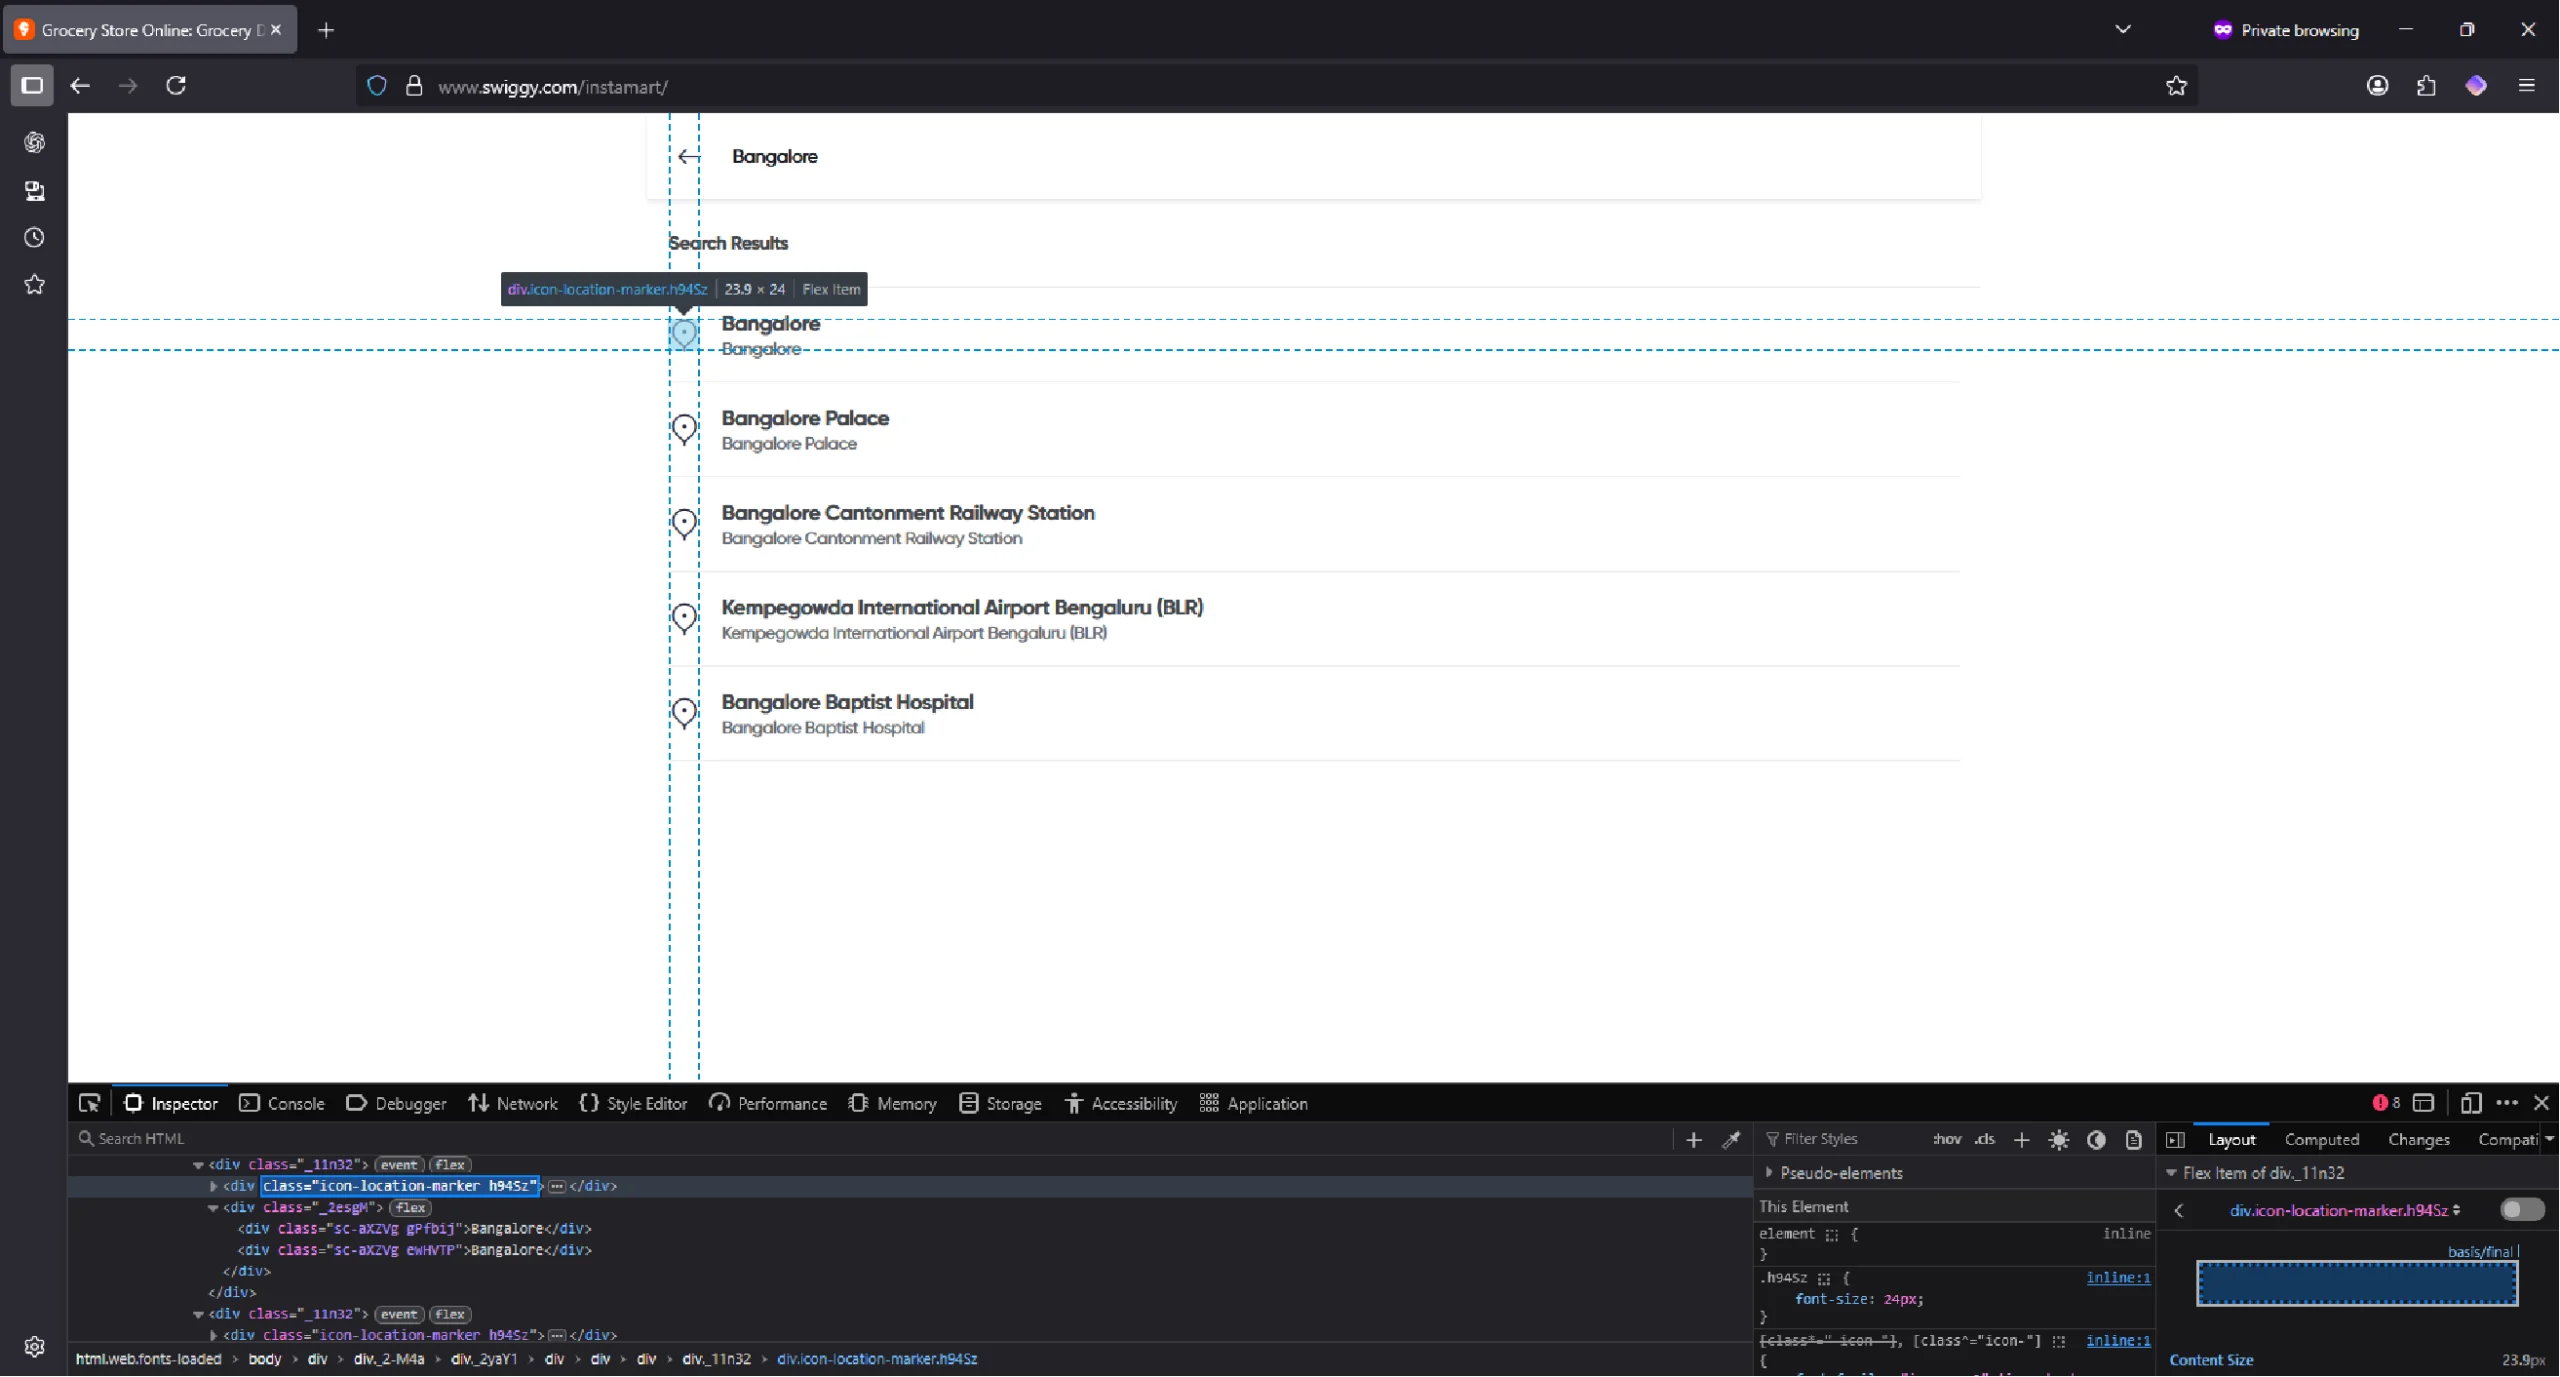Viewport: 2560px width, 1377px height.
Task: Collapse the Flex Item of div._11n32 section
Action: (x=2172, y=1174)
